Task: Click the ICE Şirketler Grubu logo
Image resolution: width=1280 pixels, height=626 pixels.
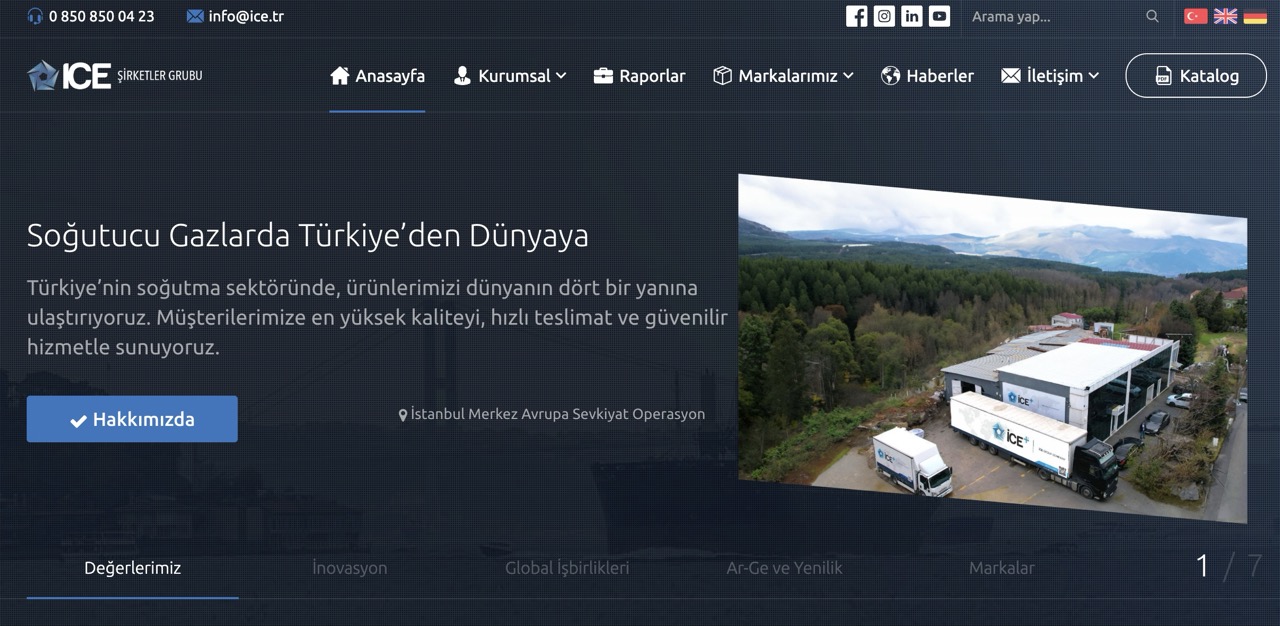Action: coord(113,74)
